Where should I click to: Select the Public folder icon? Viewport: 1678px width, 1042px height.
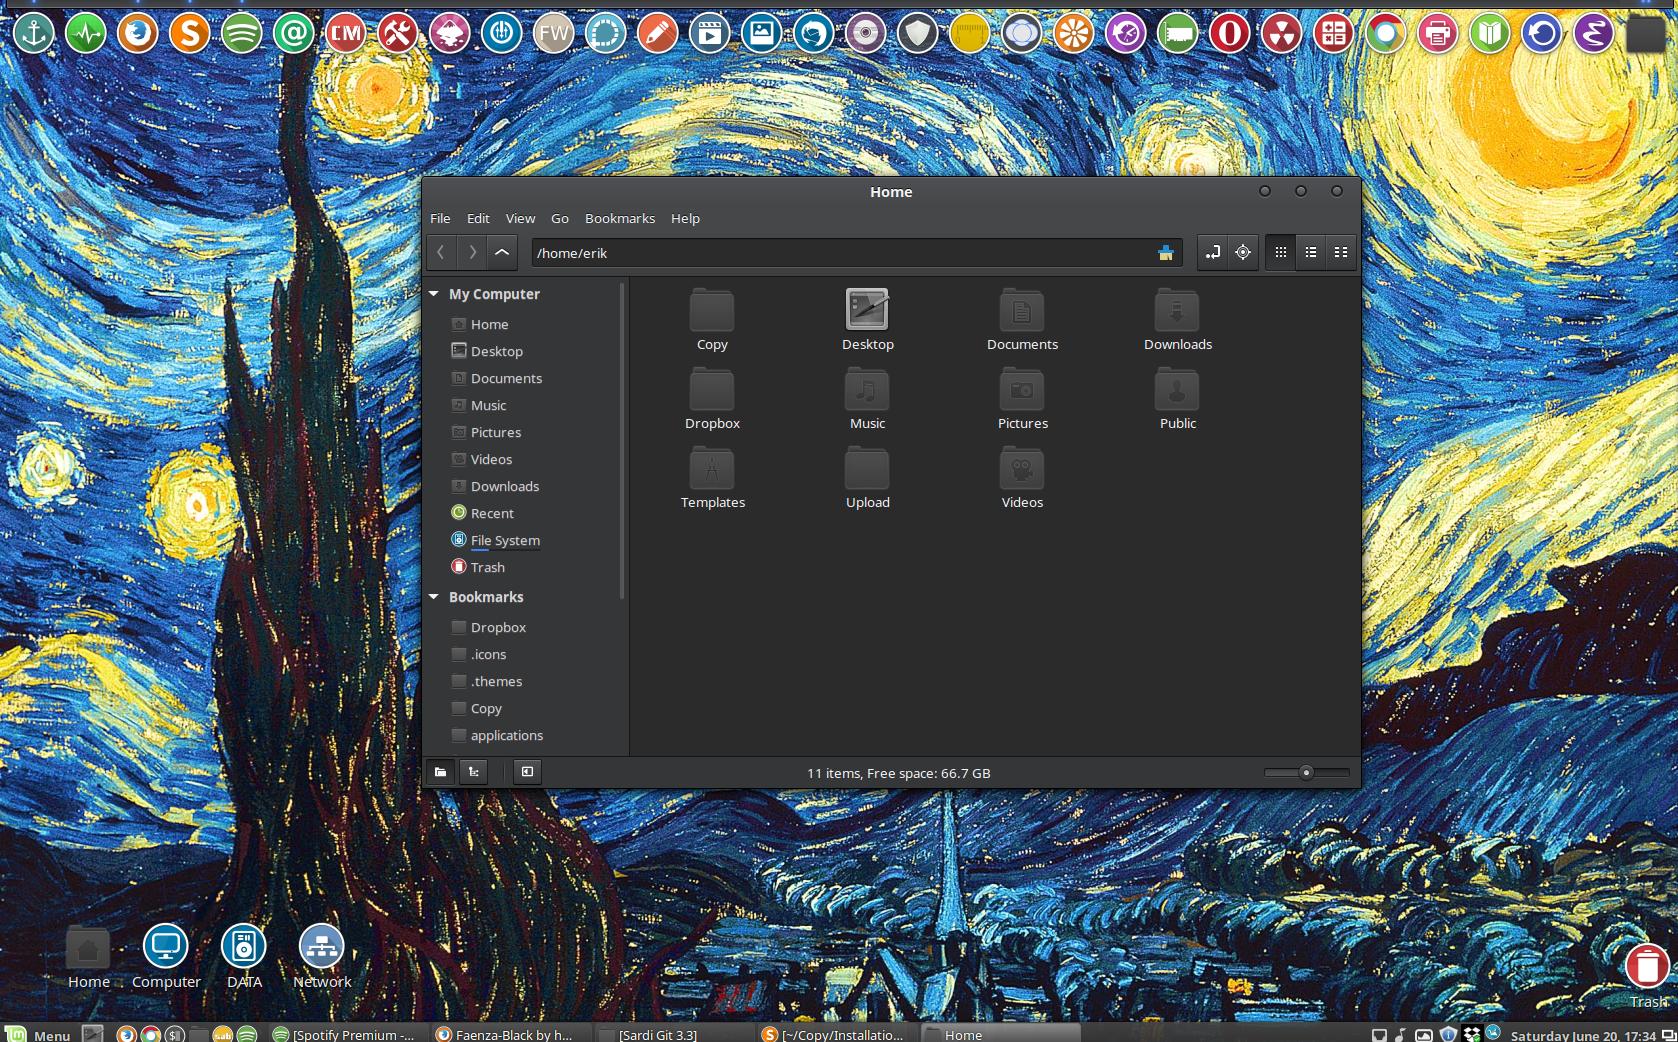click(x=1177, y=389)
